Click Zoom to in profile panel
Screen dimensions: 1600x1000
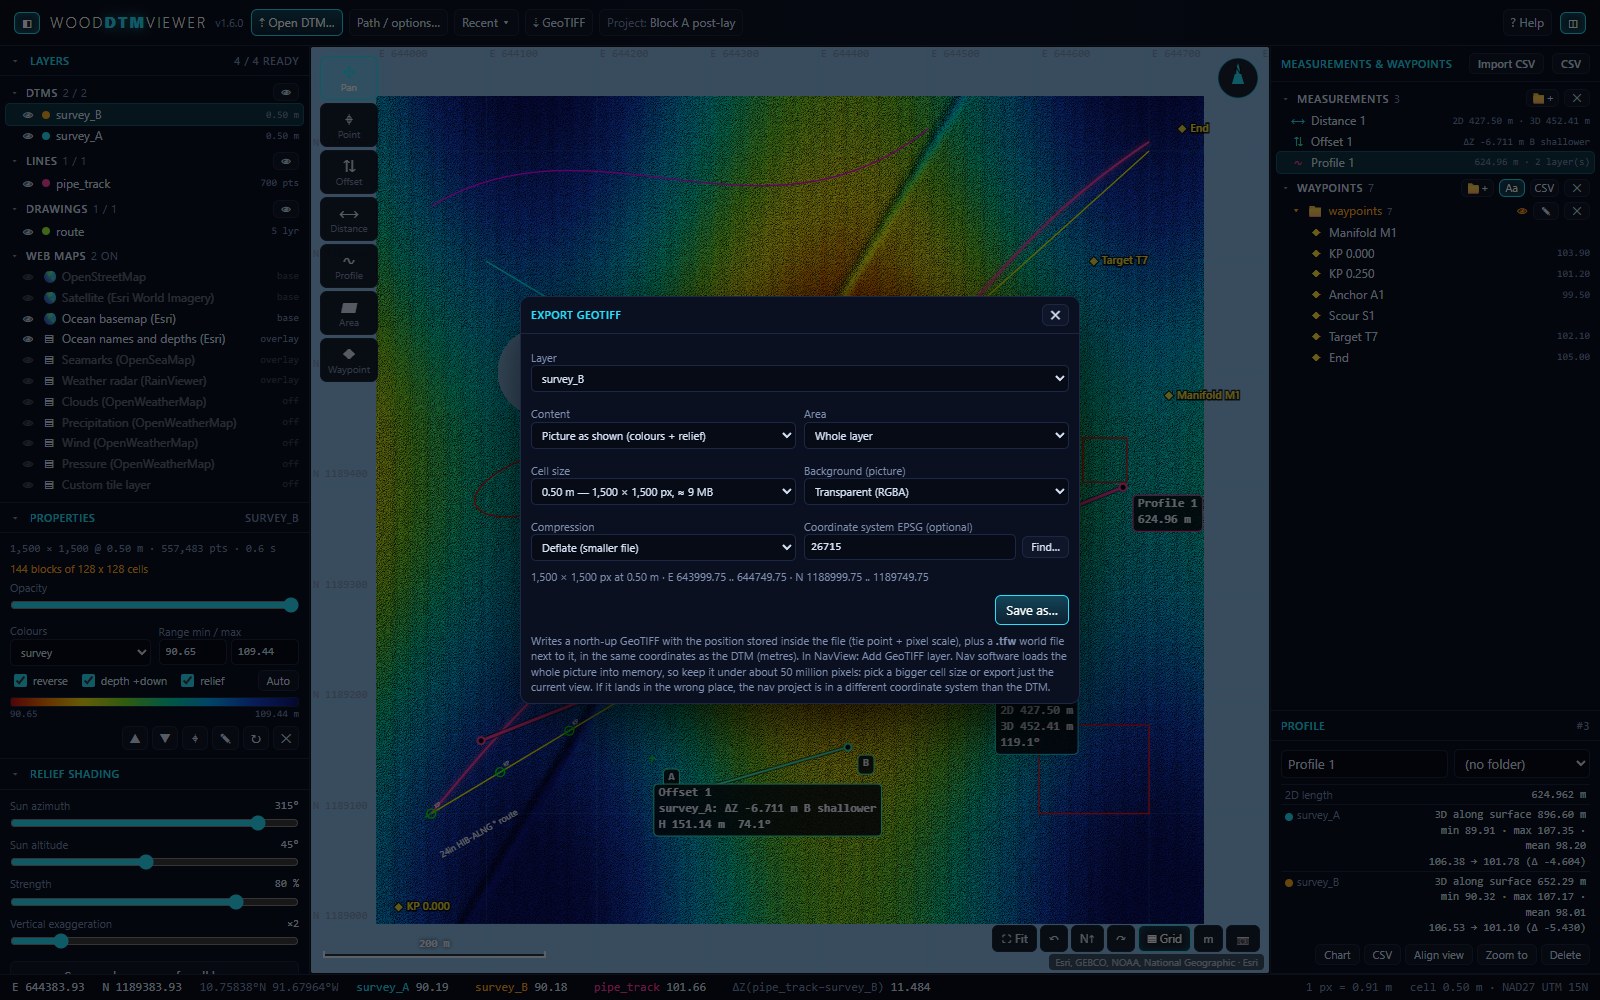[x=1506, y=955]
